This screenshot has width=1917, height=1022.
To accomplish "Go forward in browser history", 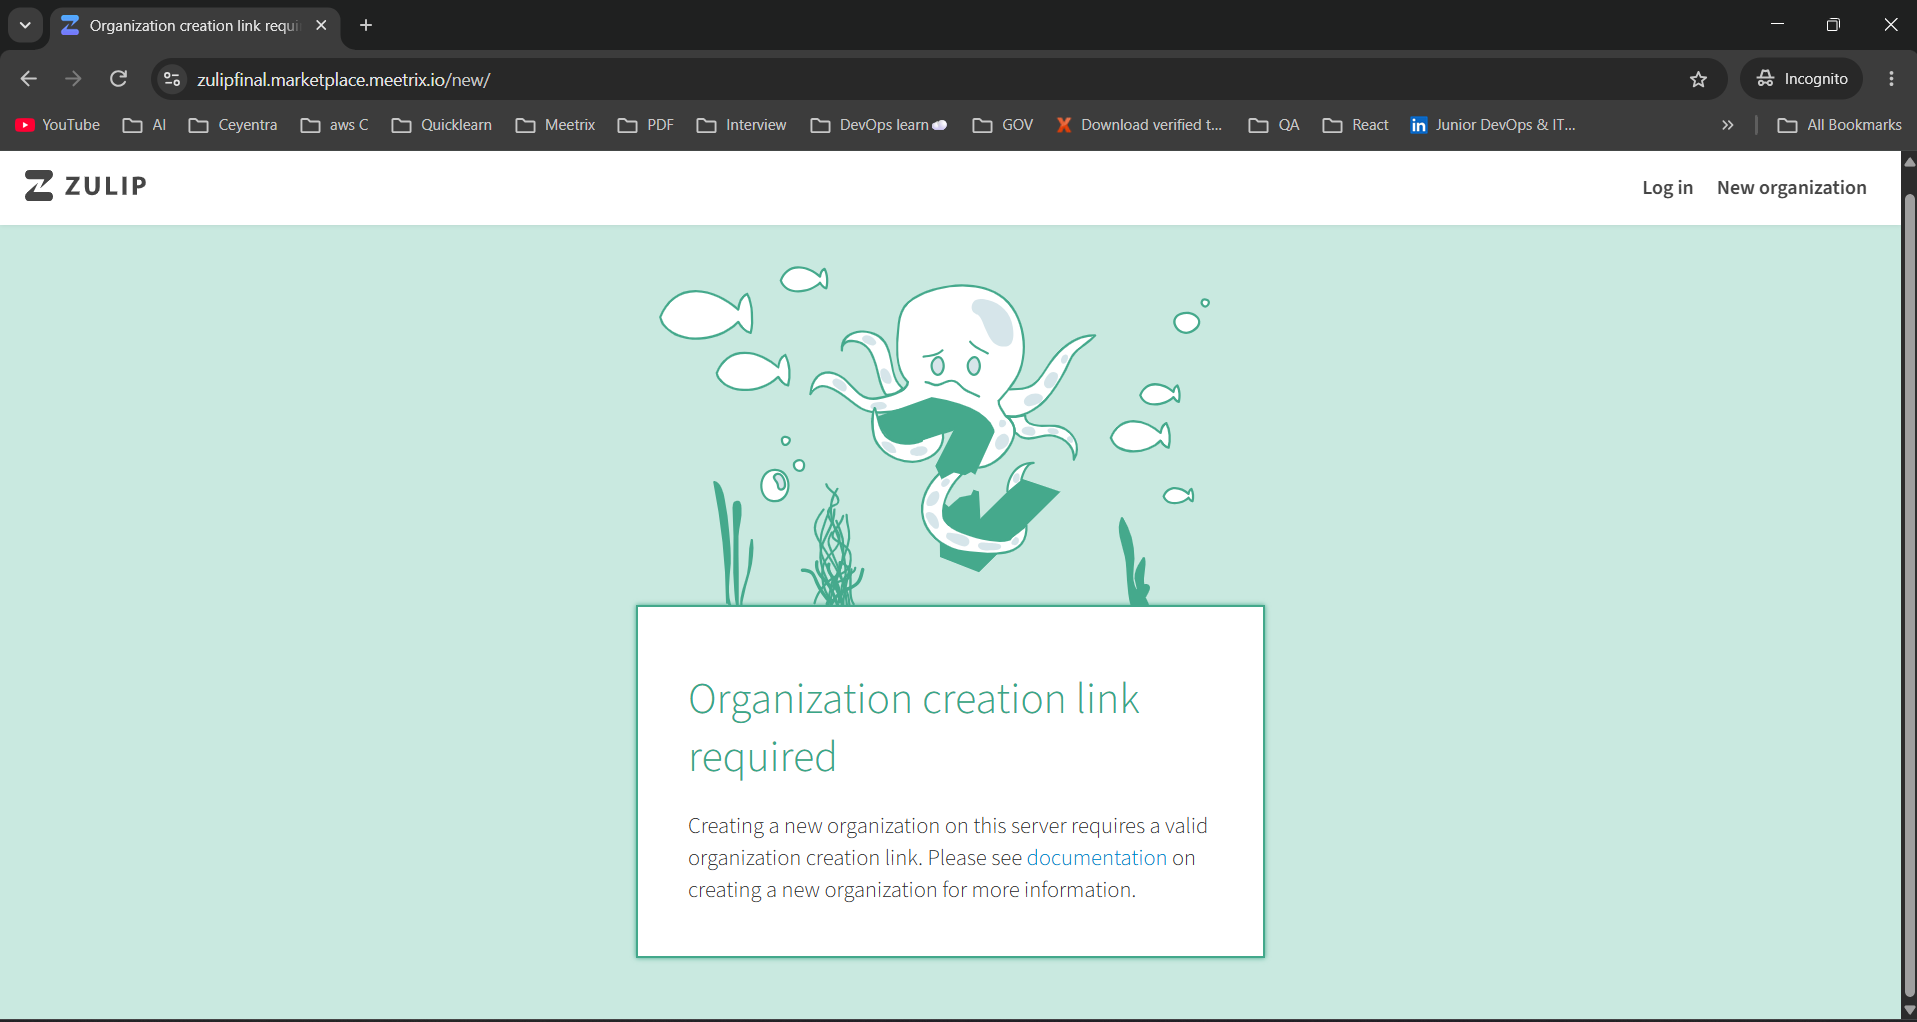I will [x=74, y=79].
